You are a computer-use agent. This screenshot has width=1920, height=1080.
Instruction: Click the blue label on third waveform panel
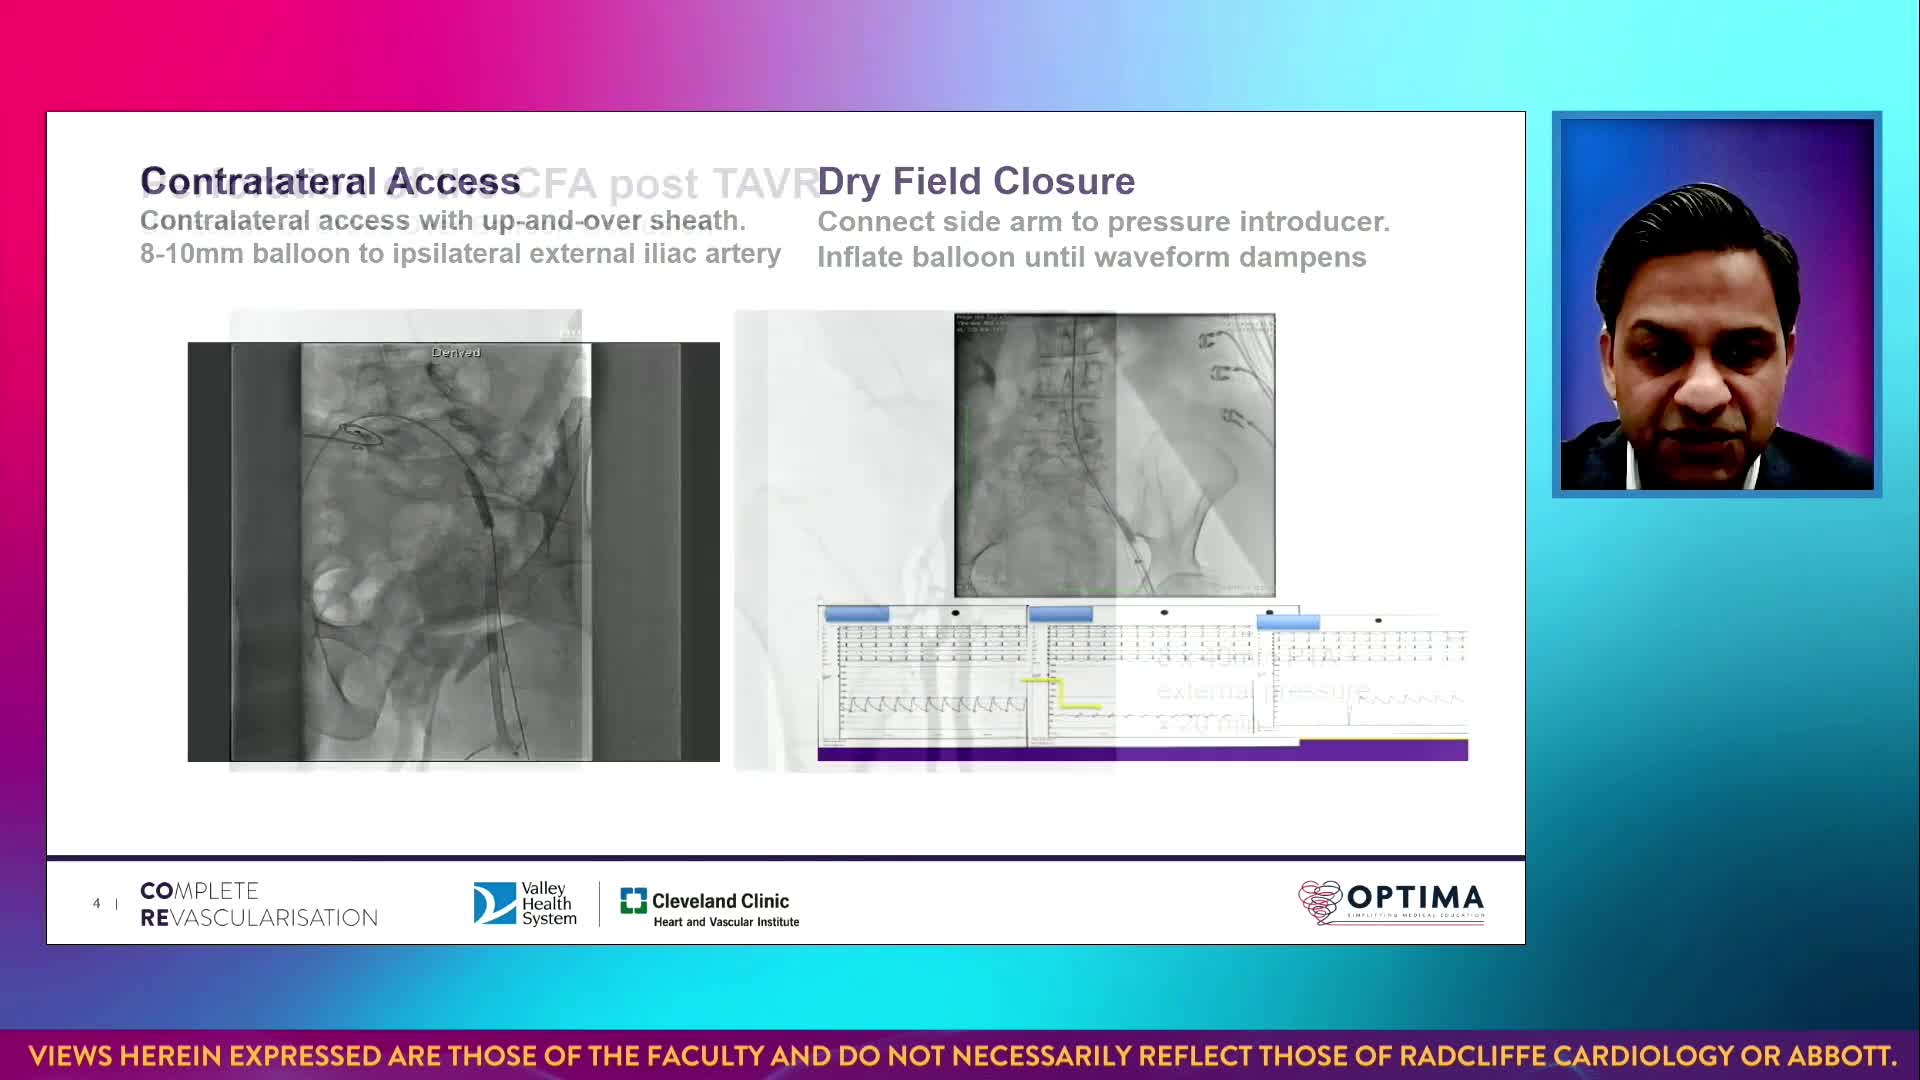1288,623
